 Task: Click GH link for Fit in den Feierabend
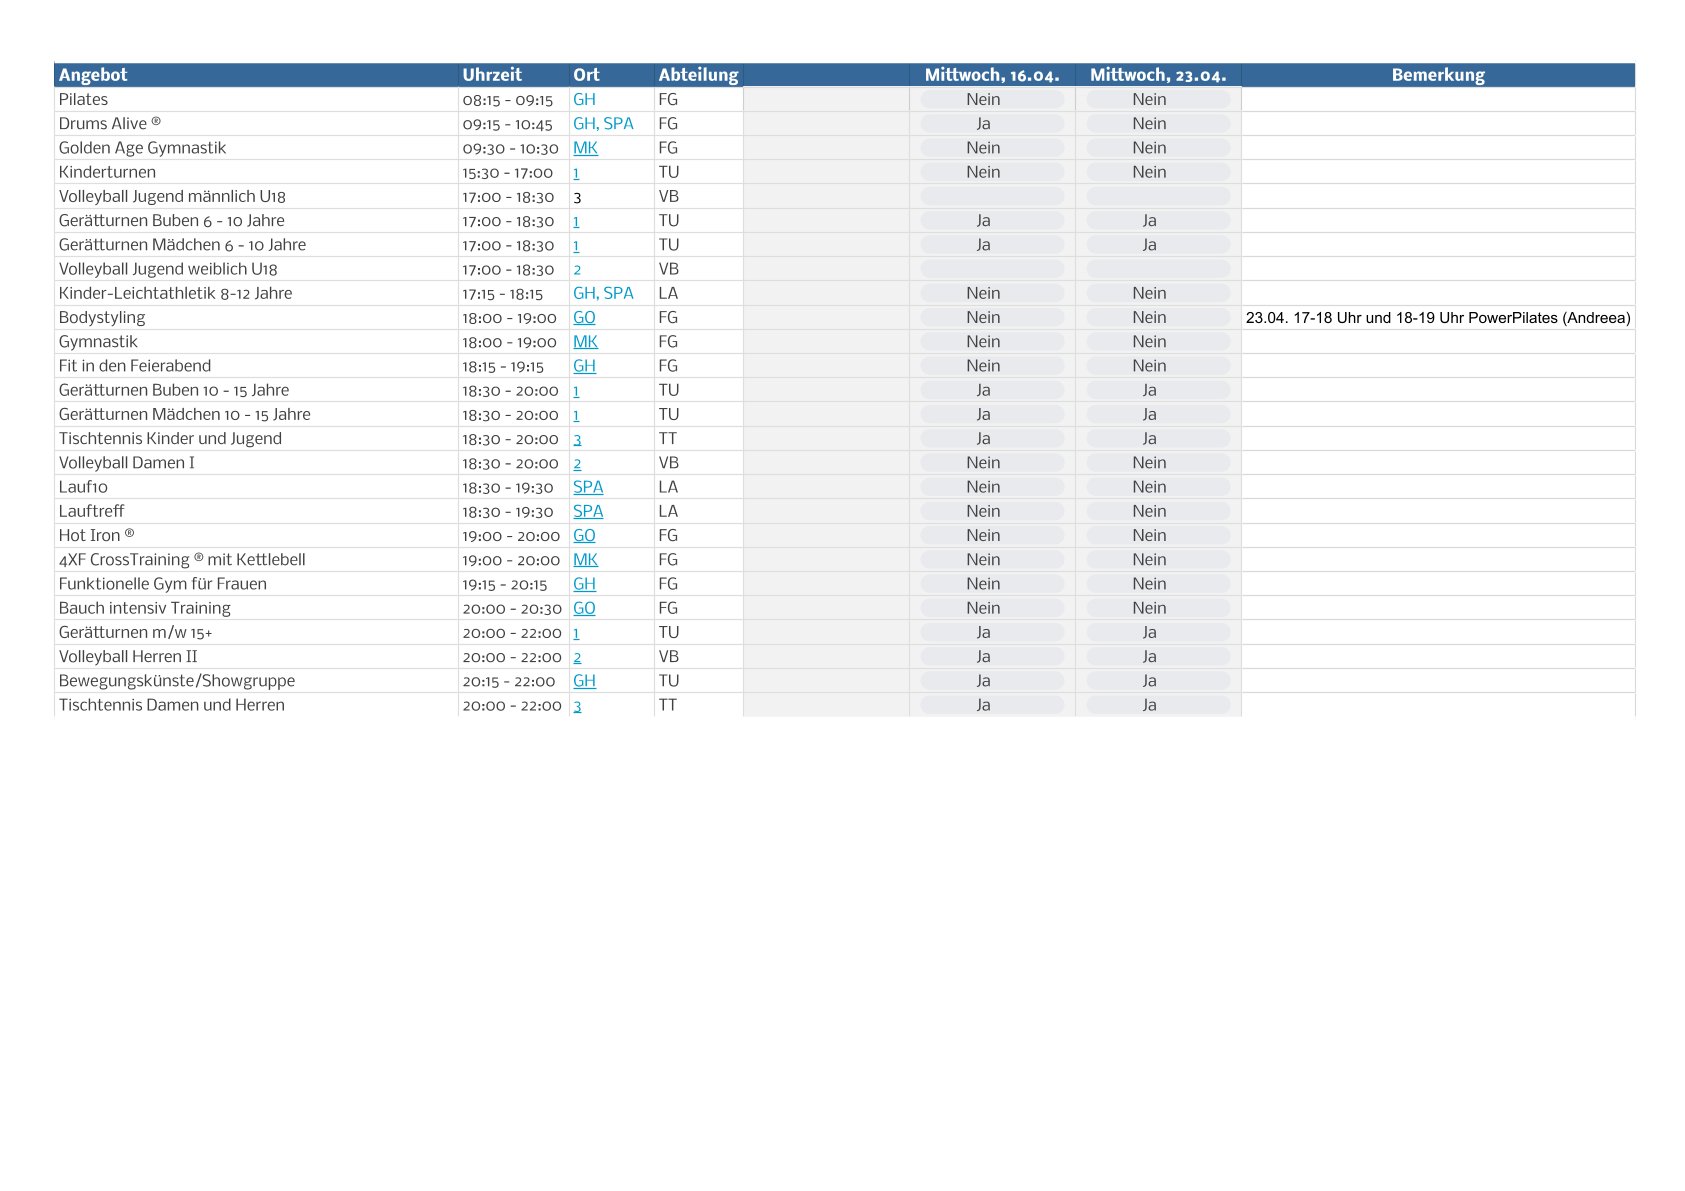coord(584,366)
